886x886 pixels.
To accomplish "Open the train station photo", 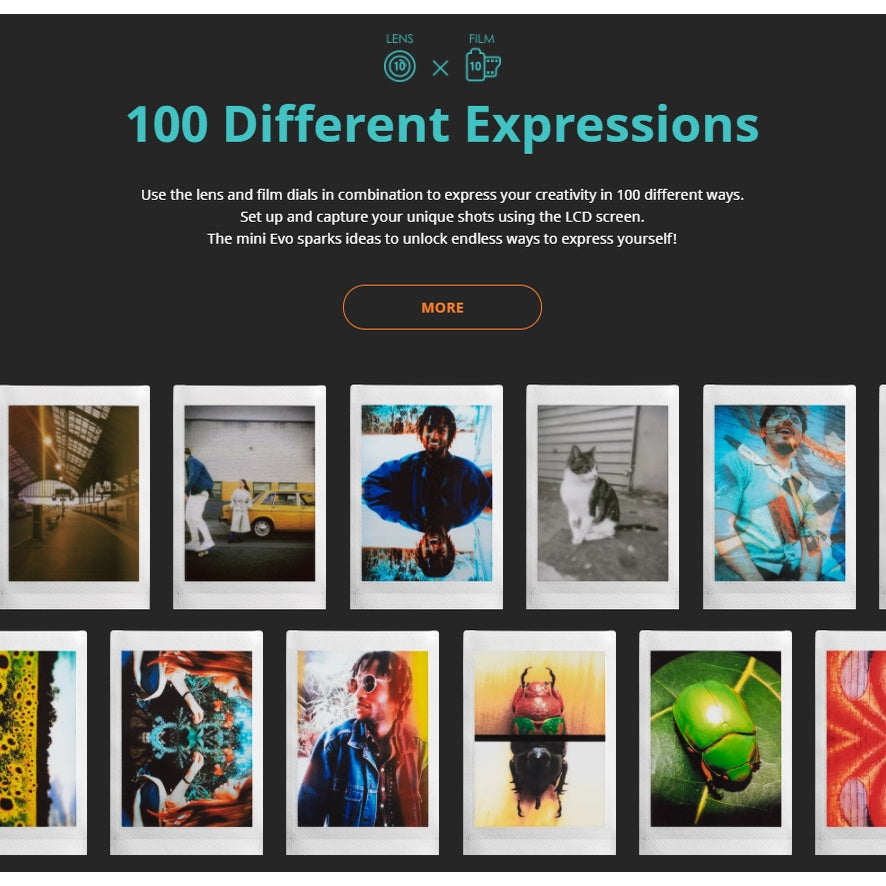I will pyautogui.click(x=74, y=497).
